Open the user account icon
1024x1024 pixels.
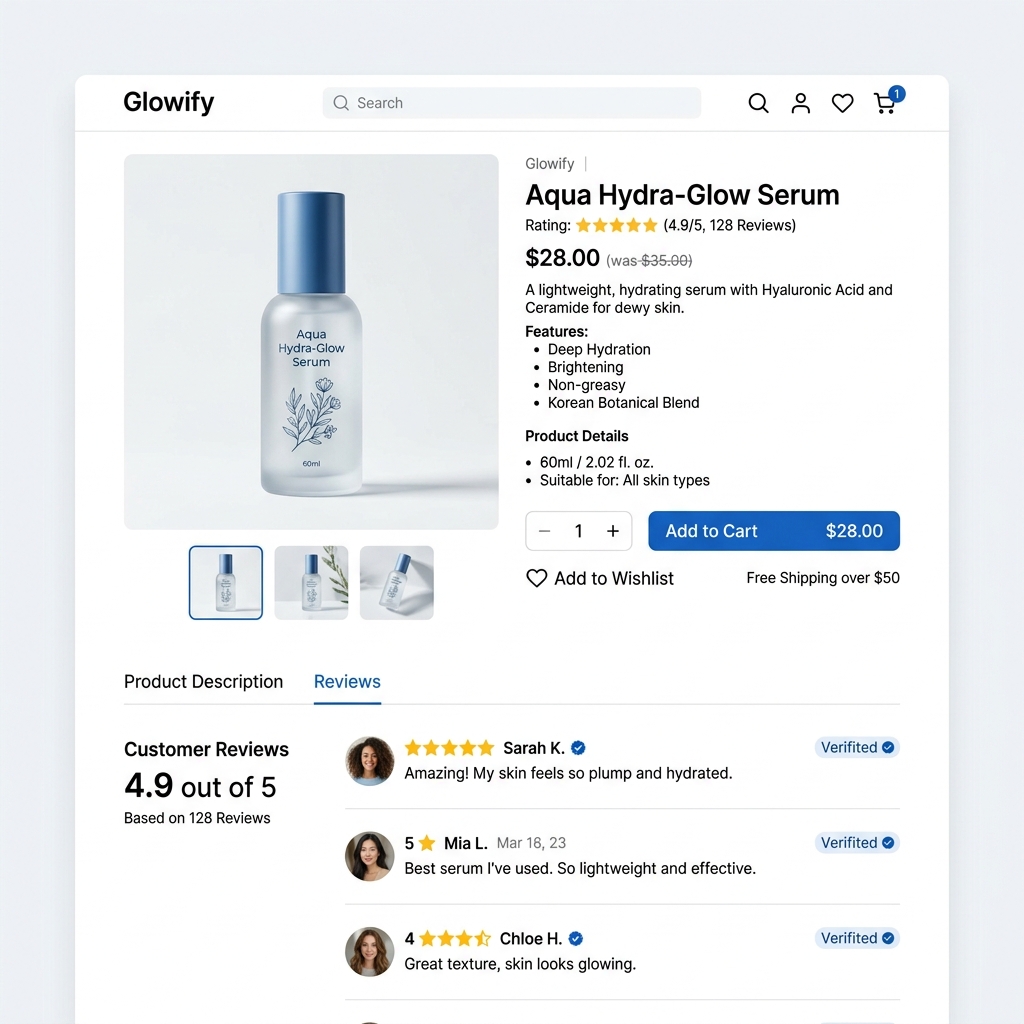click(x=801, y=103)
